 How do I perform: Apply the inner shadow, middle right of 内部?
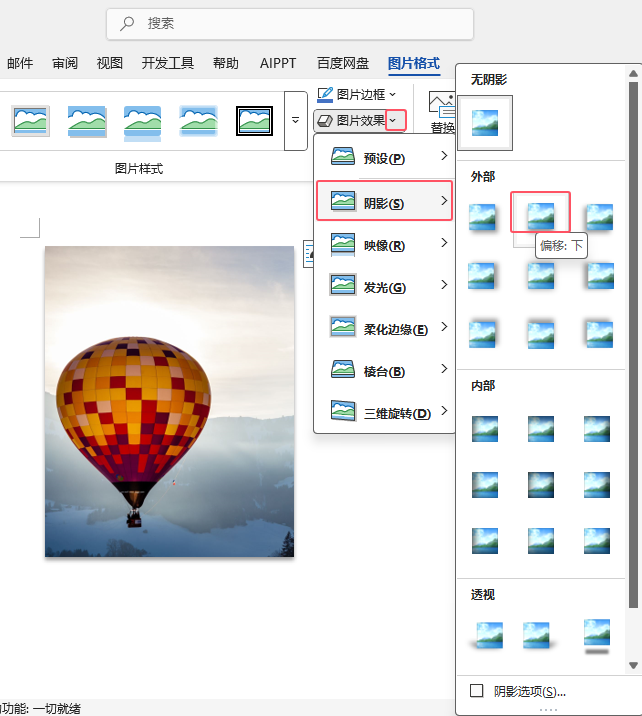point(597,485)
